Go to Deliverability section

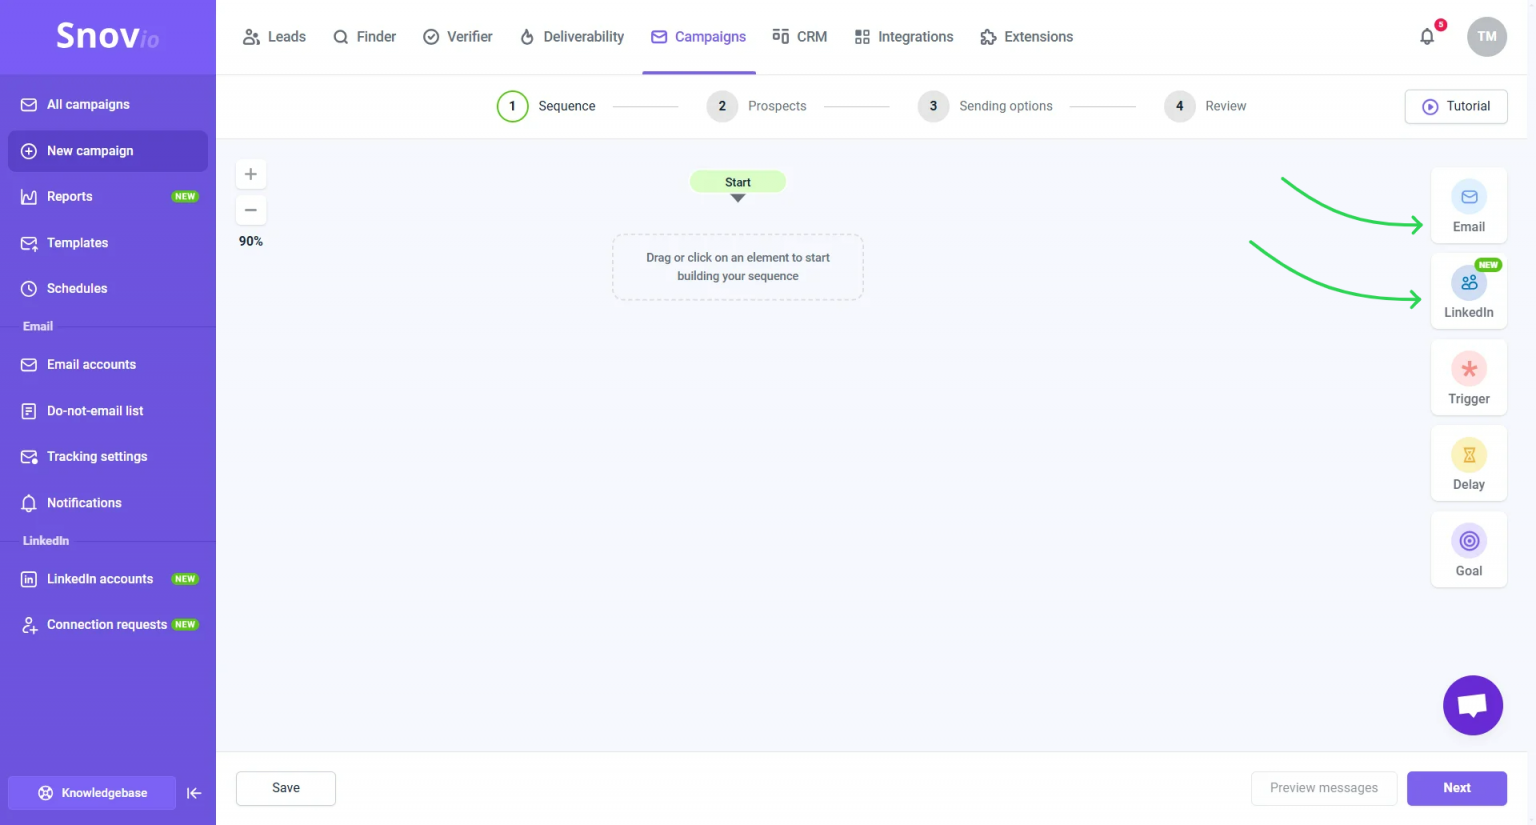[572, 37]
